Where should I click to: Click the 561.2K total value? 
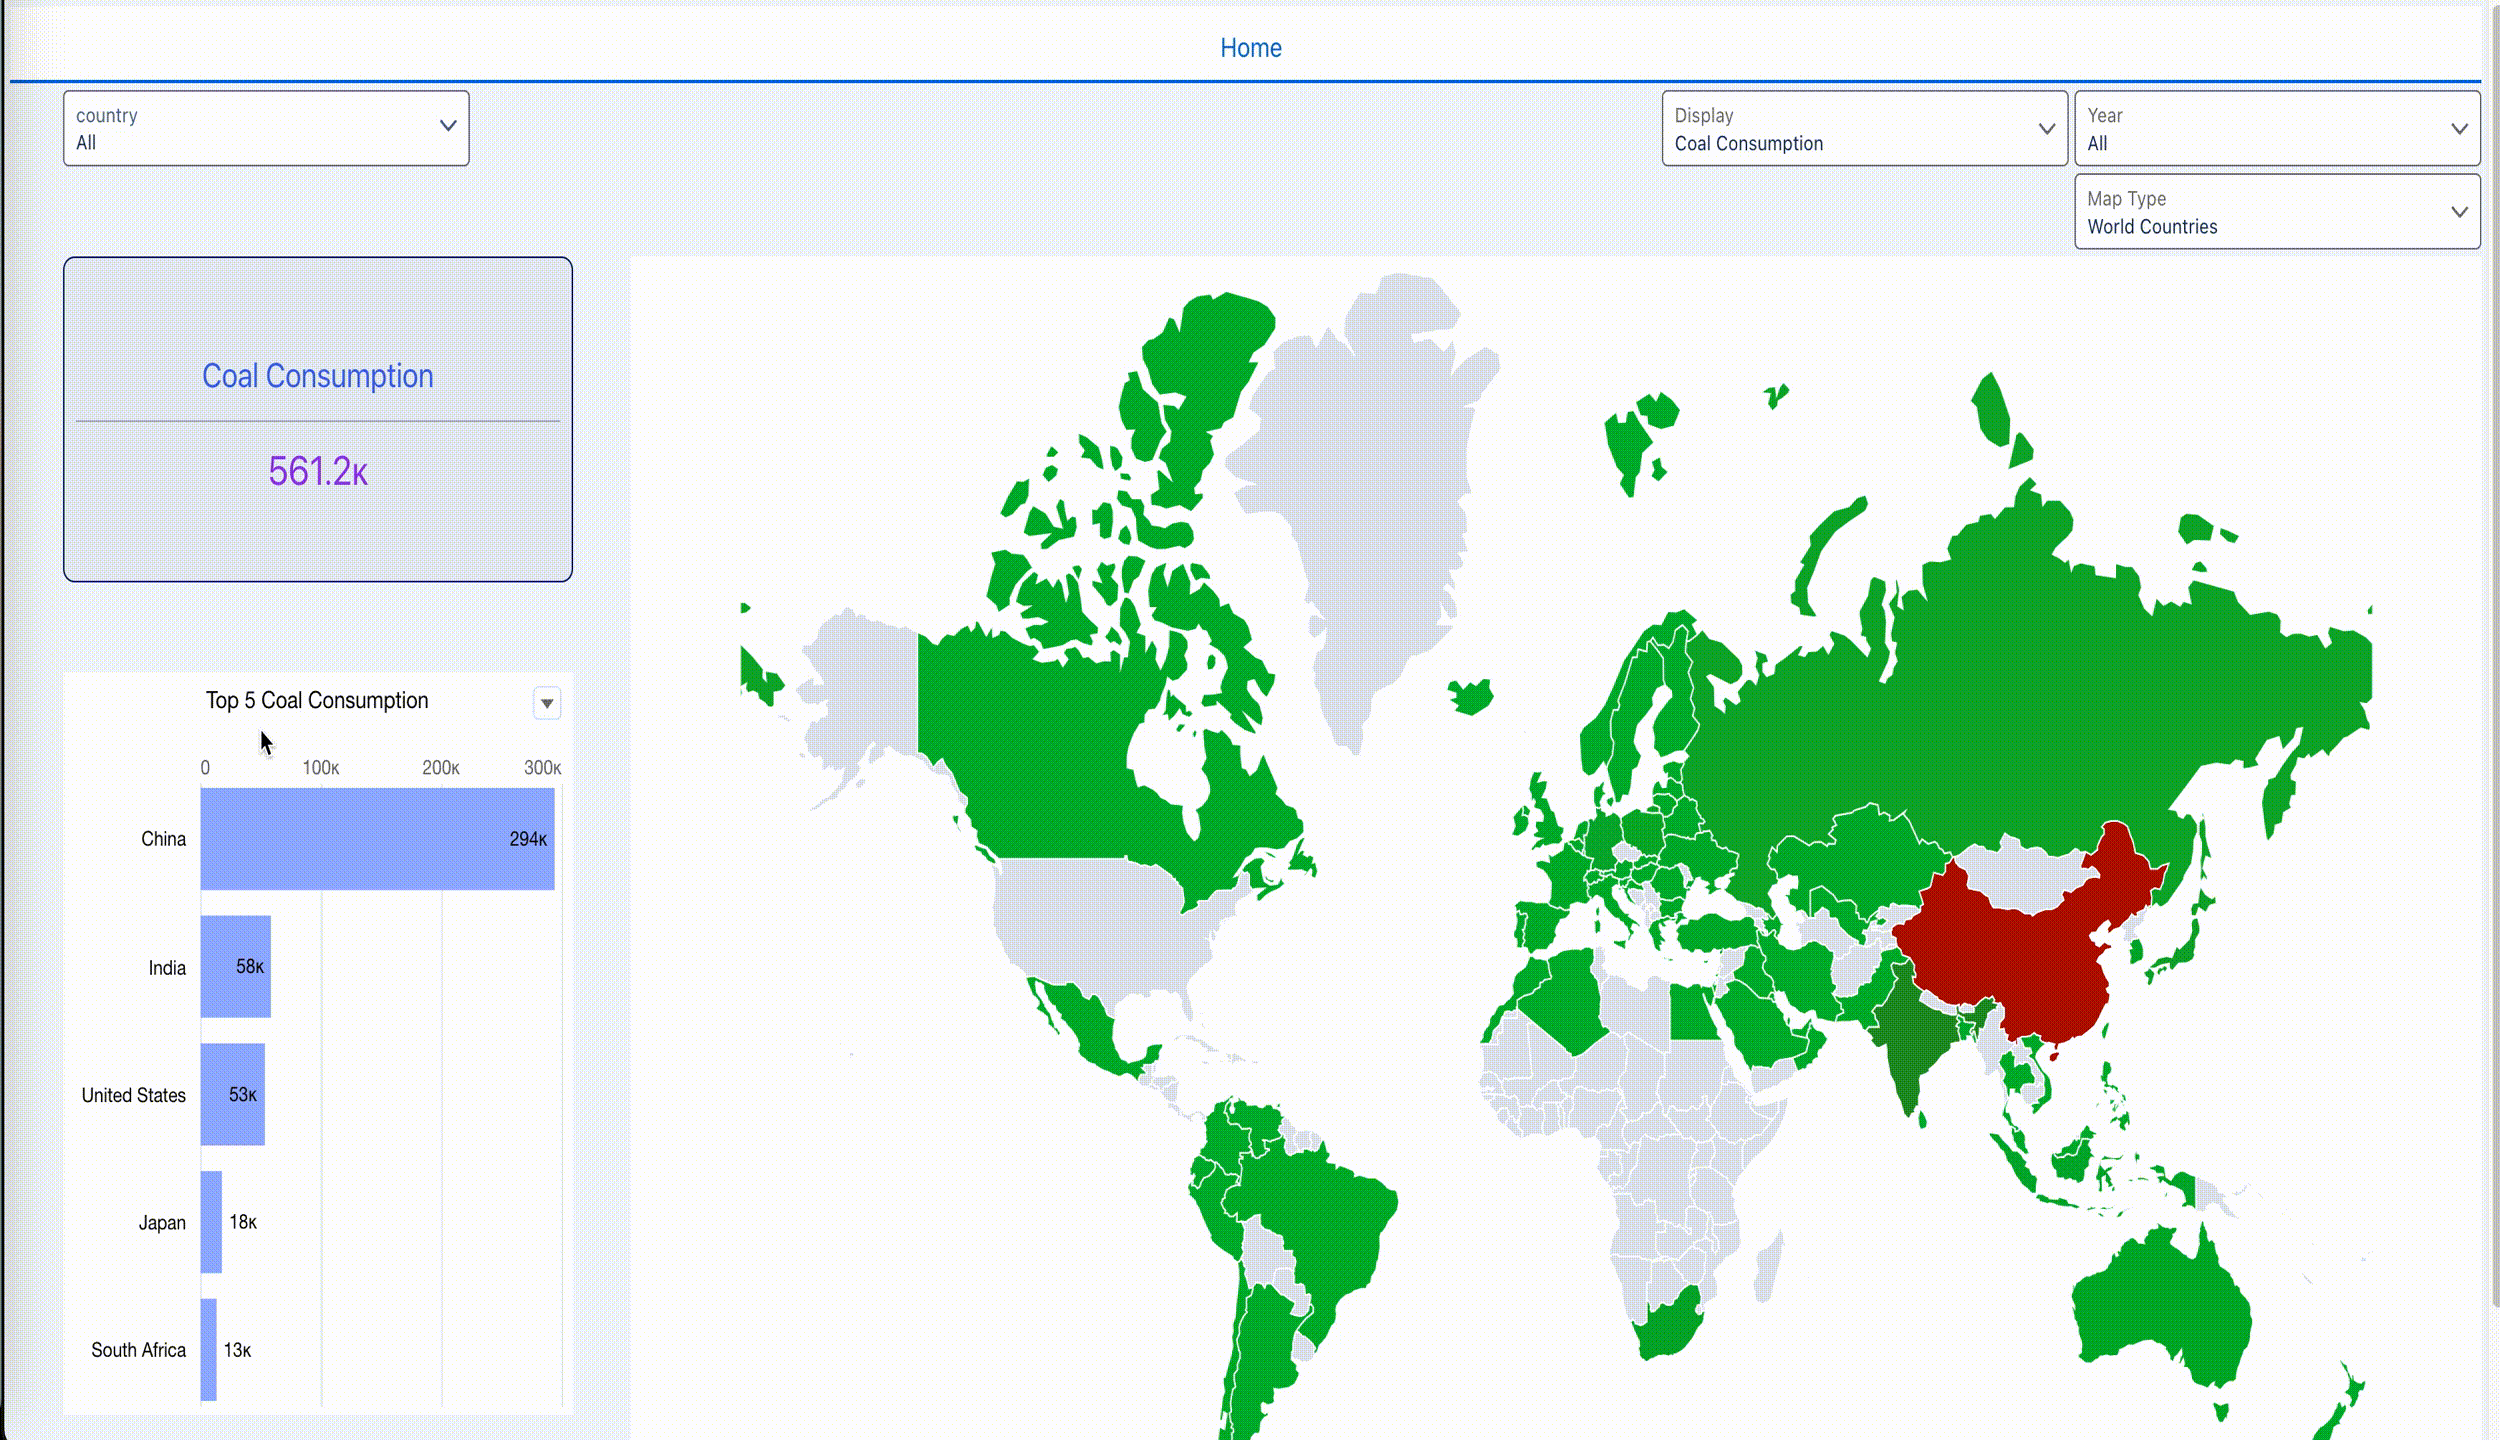click(317, 471)
